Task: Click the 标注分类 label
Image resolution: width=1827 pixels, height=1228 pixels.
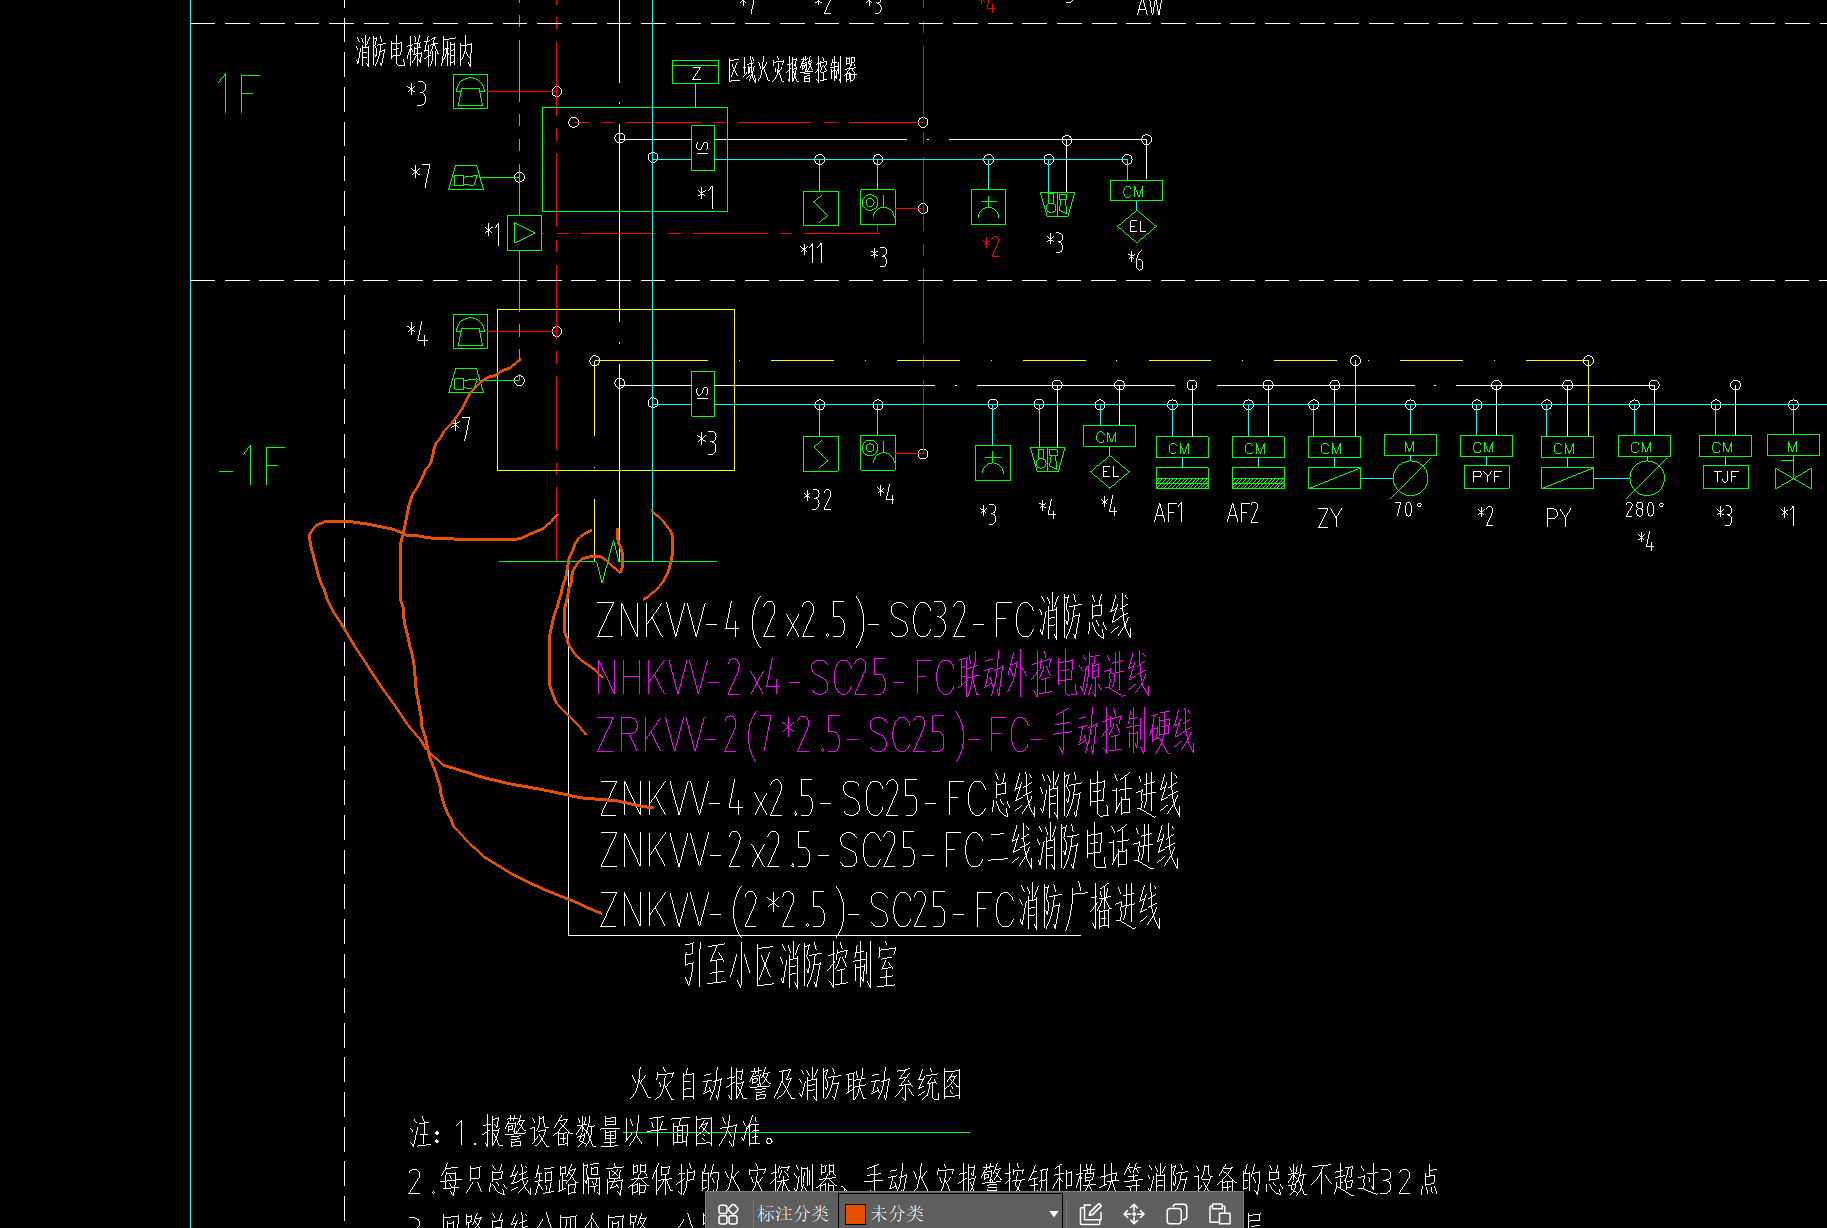Action: pyautogui.click(x=793, y=1214)
